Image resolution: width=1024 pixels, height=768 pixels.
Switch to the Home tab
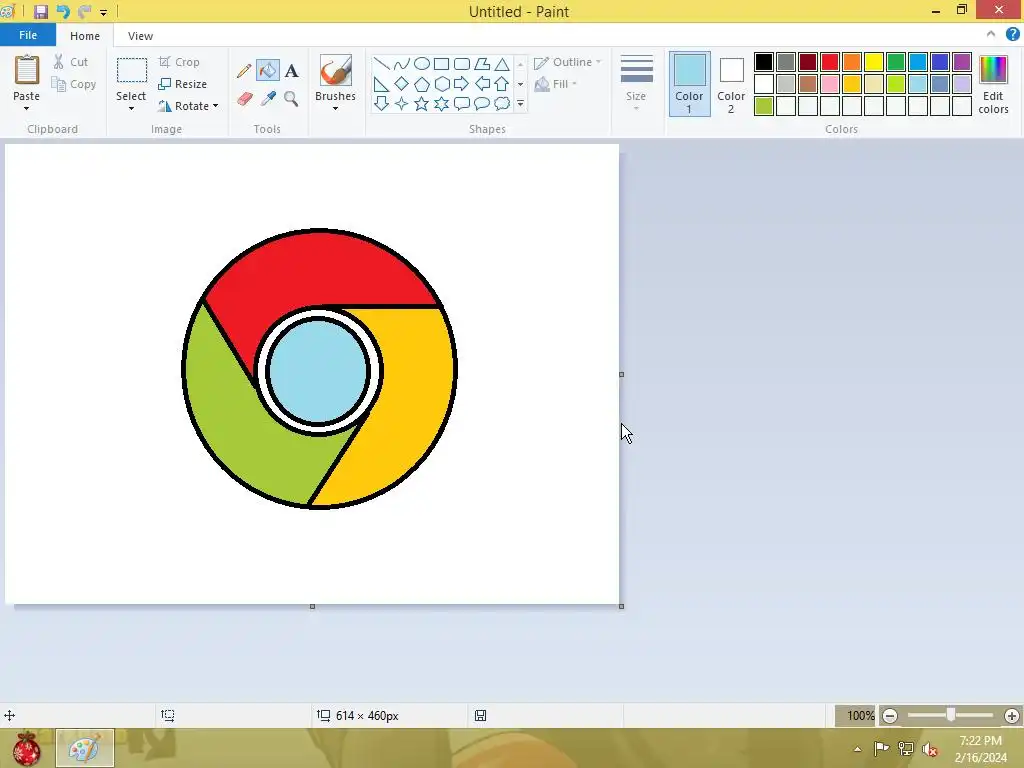click(85, 36)
